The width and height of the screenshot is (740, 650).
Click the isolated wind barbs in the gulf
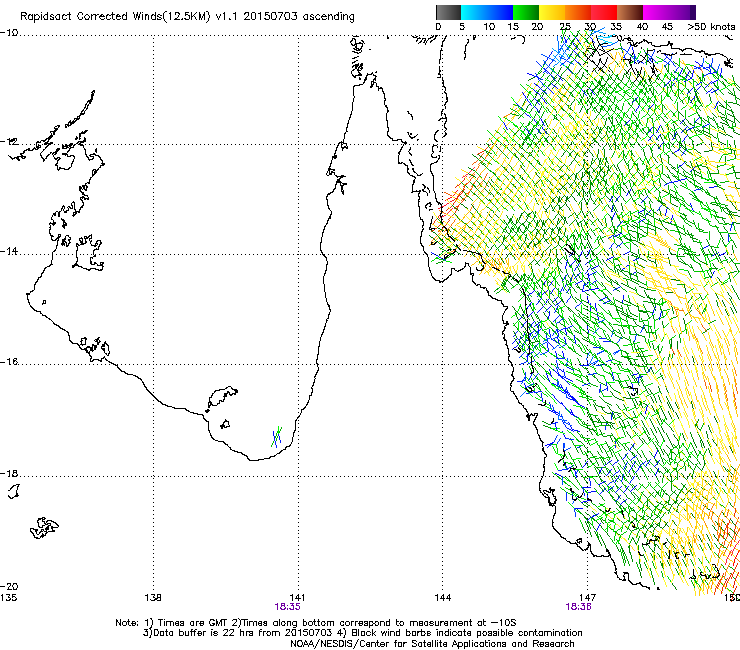point(277,436)
